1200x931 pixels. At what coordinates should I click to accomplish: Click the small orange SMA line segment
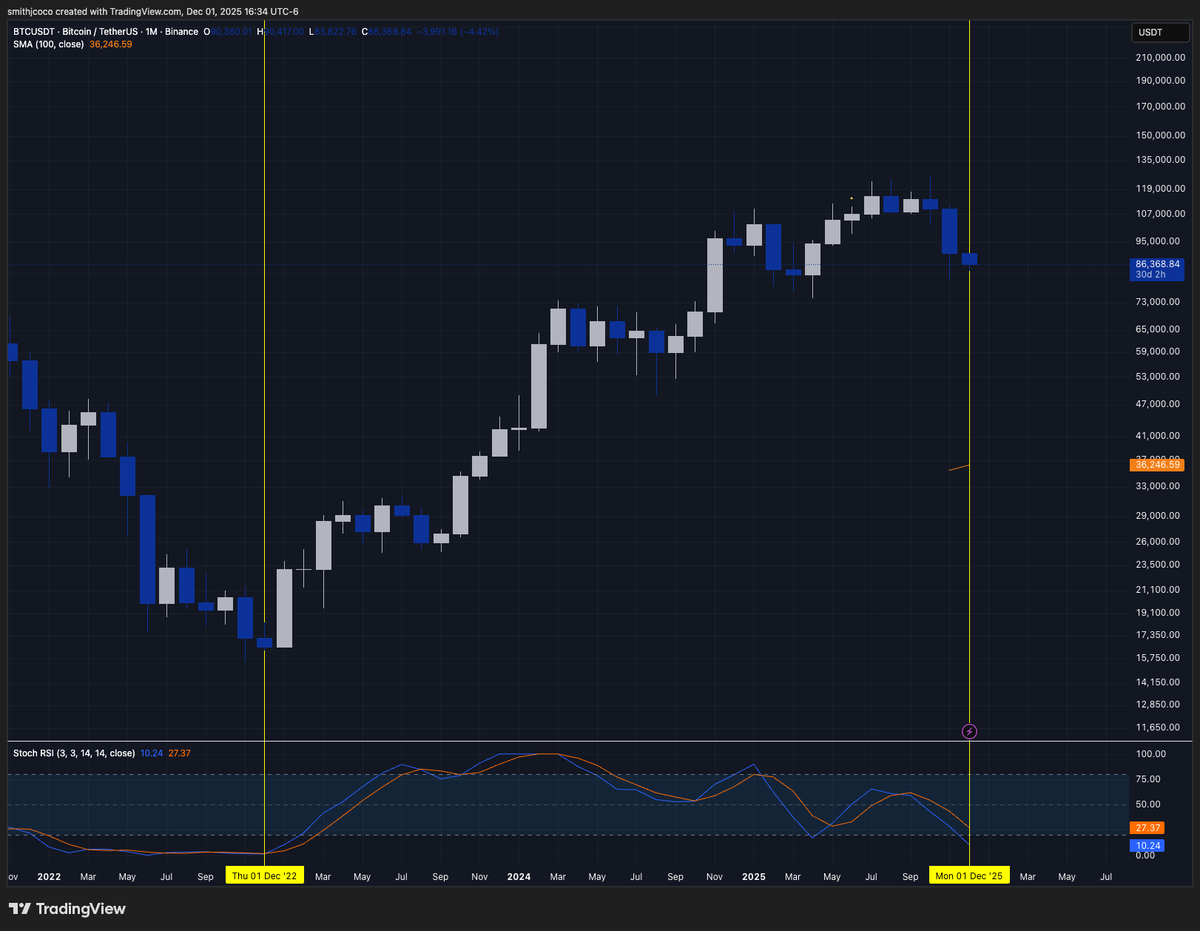click(x=958, y=468)
